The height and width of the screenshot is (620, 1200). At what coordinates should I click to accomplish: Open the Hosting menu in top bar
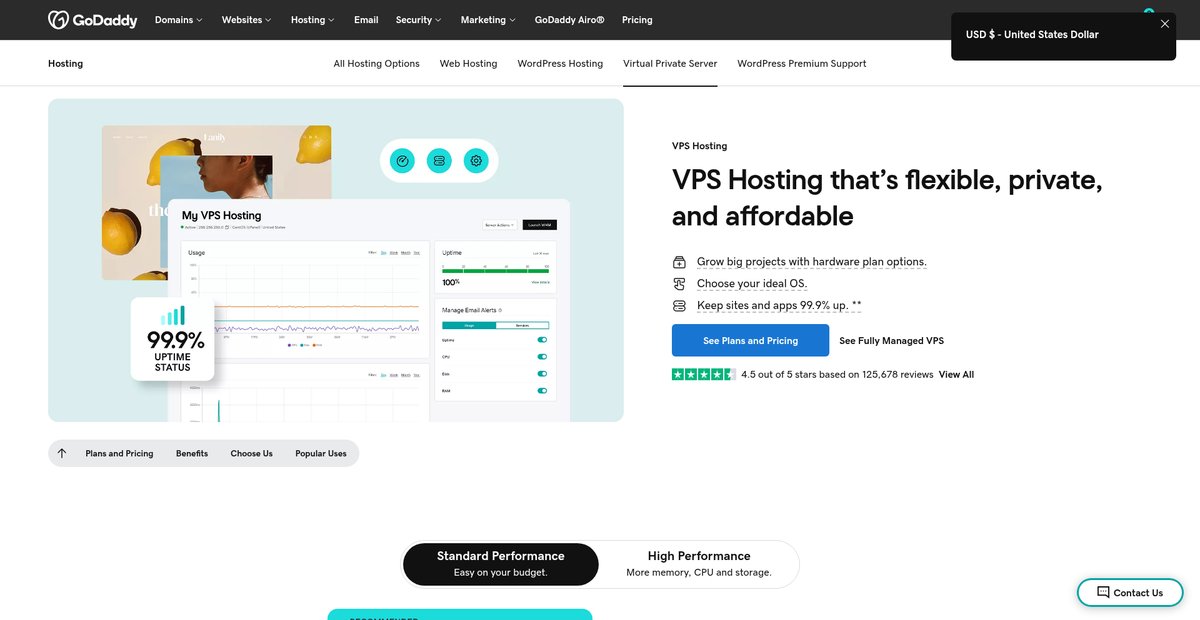point(313,20)
